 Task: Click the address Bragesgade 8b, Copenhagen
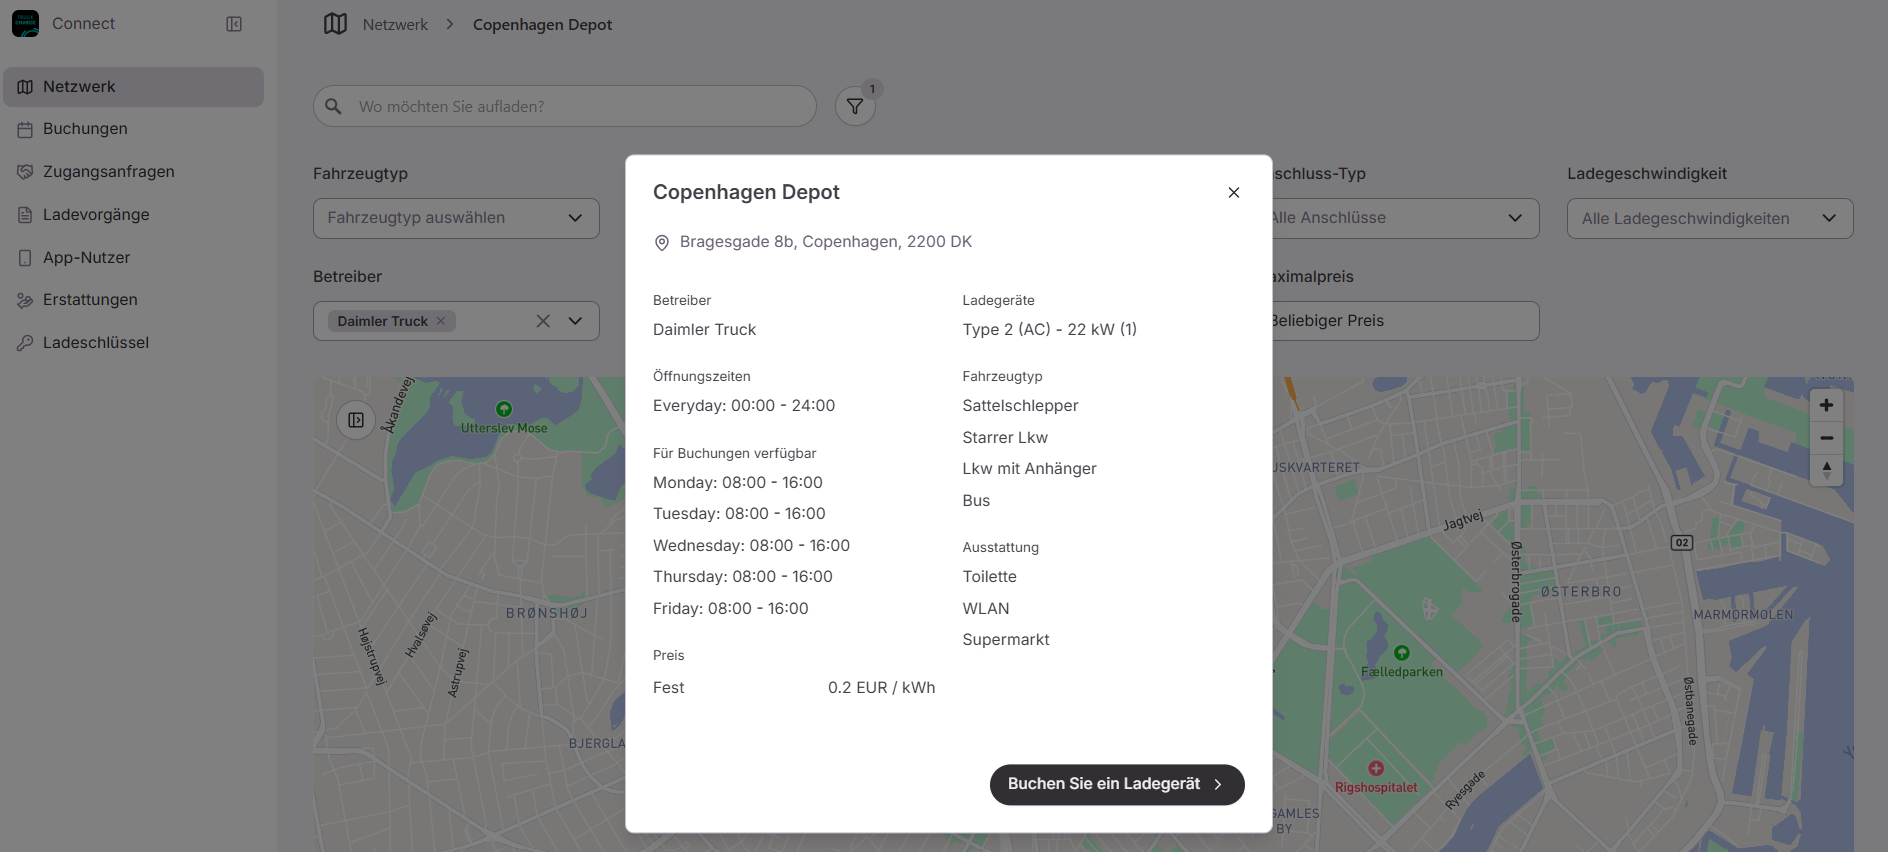[x=826, y=242]
